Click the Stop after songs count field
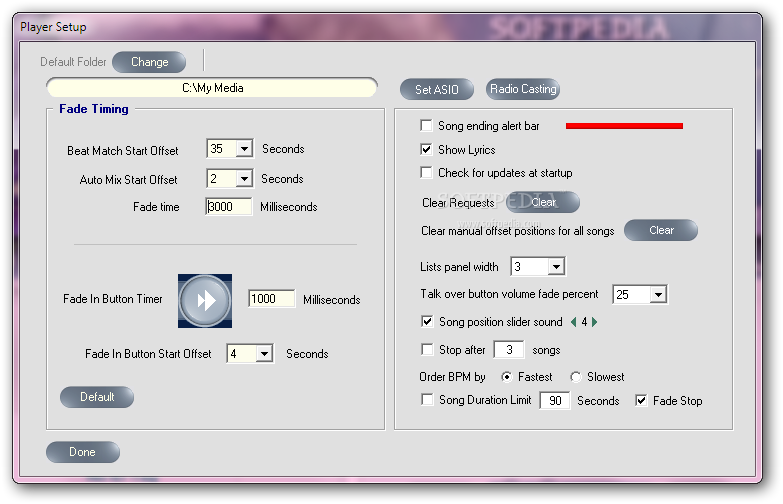The height and width of the screenshot is (504, 783). pyautogui.click(x=509, y=350)
